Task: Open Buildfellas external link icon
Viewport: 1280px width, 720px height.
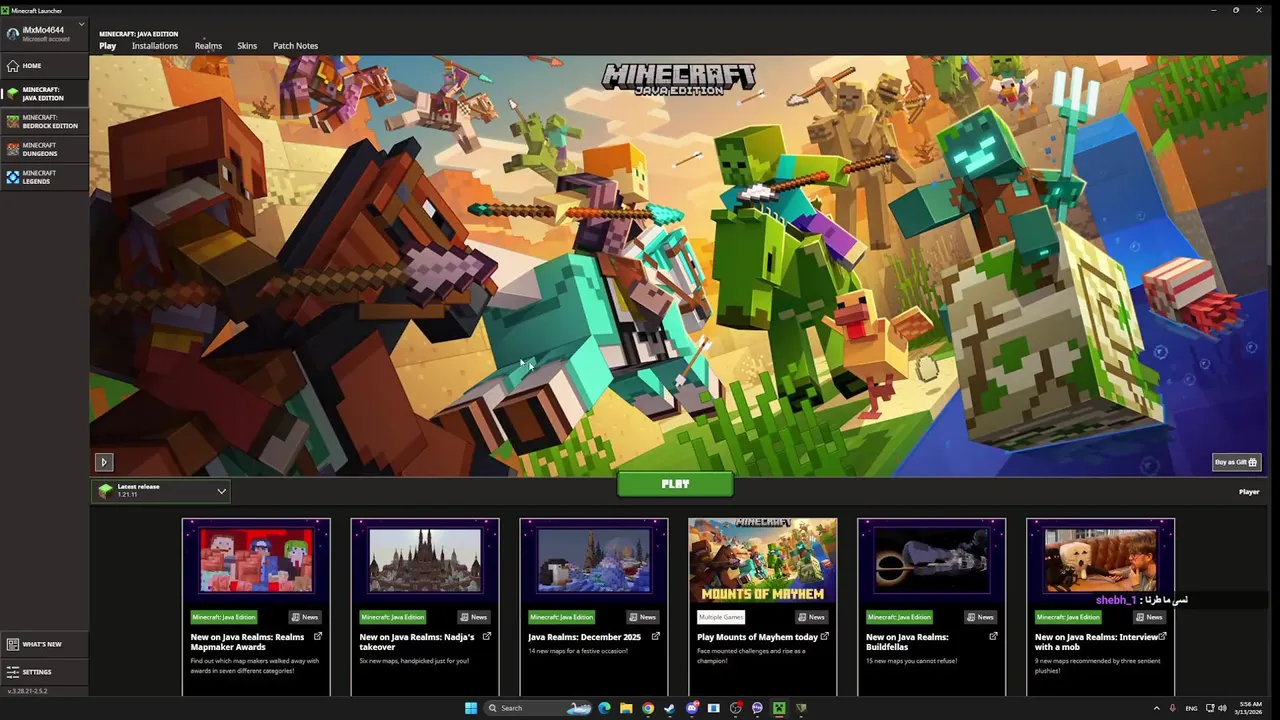Action: pyautogui.click(x=994, y=636)
